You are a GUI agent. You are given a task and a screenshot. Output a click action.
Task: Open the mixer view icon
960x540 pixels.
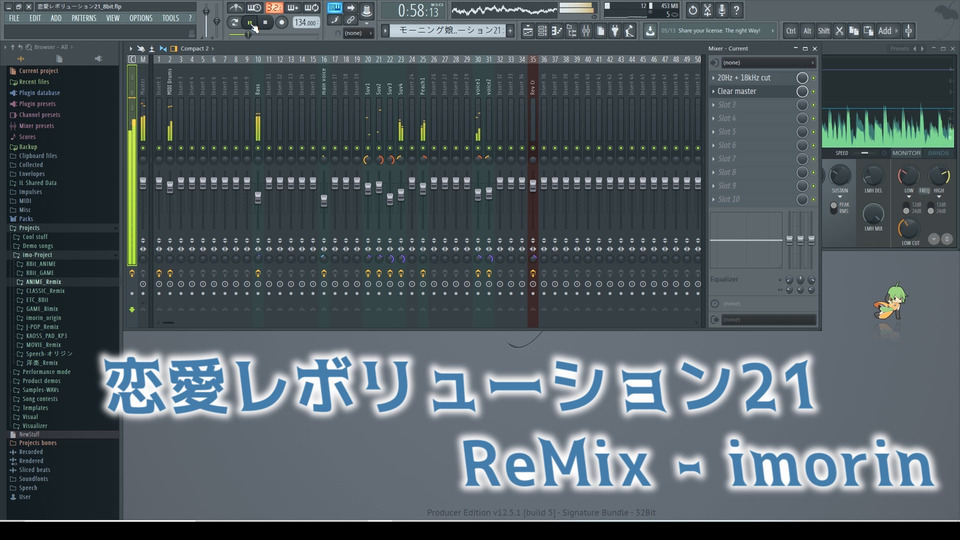point(586,31)
